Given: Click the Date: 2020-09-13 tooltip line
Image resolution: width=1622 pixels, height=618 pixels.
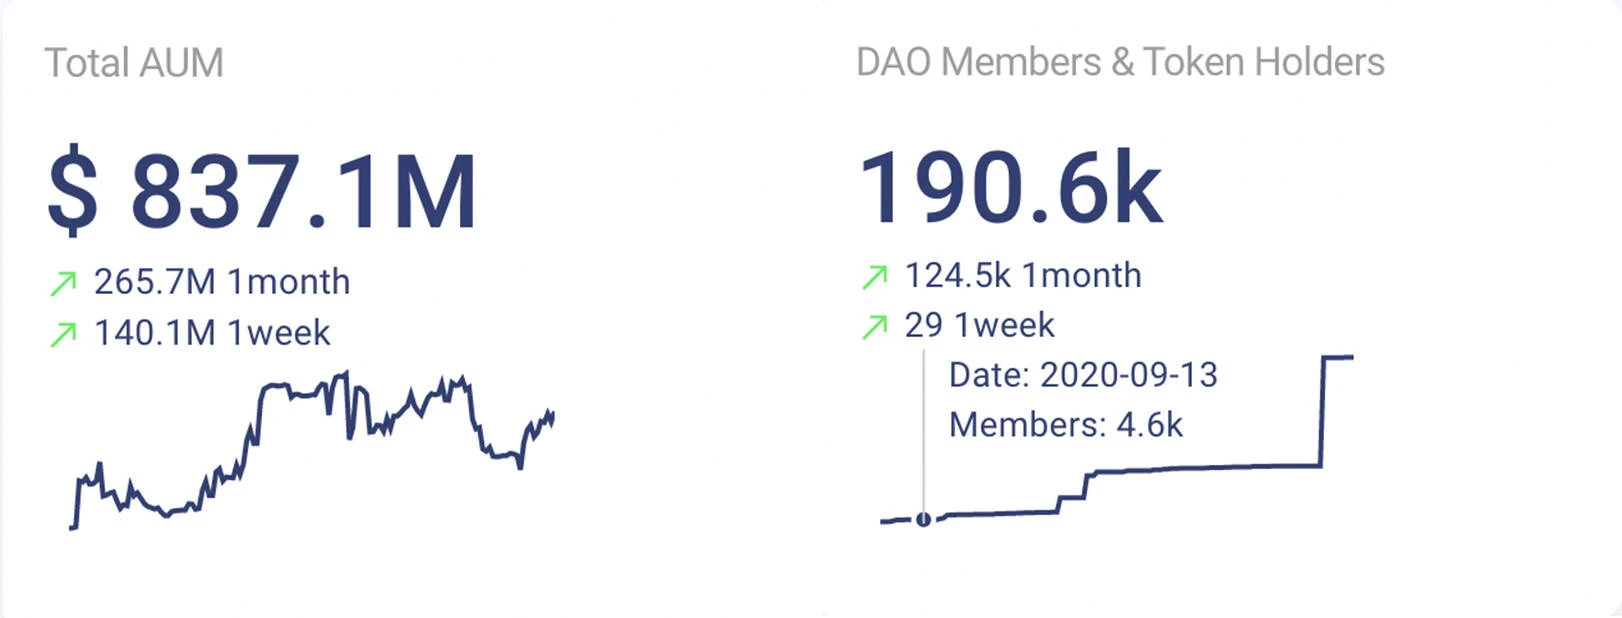Looking at the screenshot, I should tap(1083, 375).
